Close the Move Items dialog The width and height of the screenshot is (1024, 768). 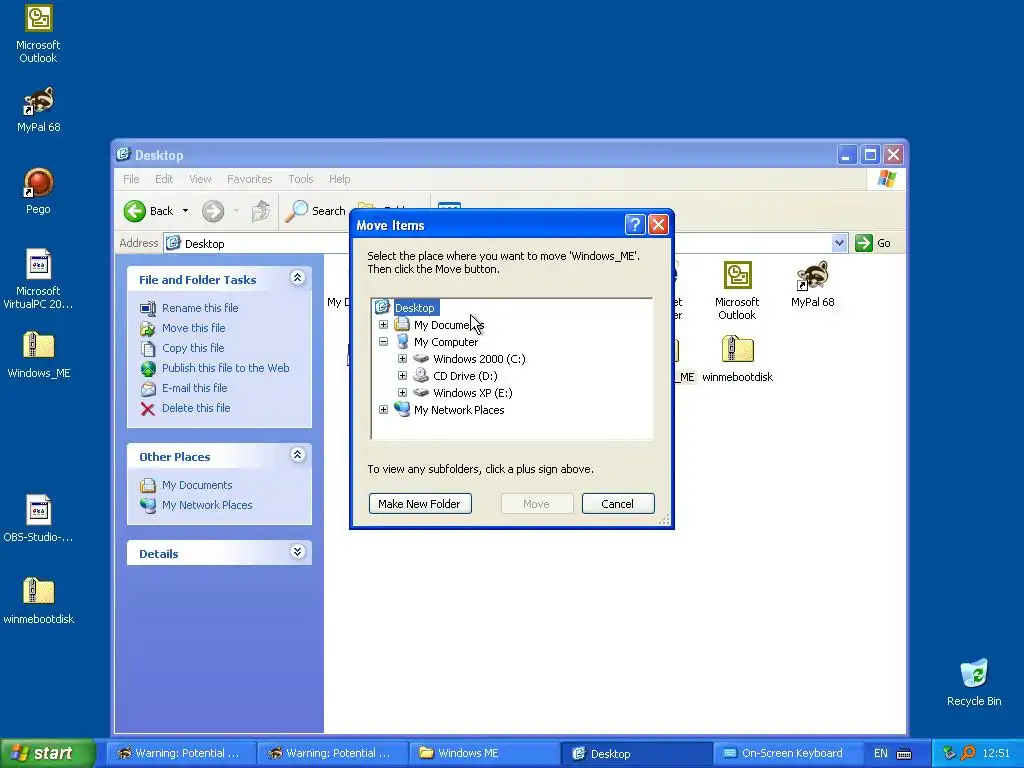[658, 225]
